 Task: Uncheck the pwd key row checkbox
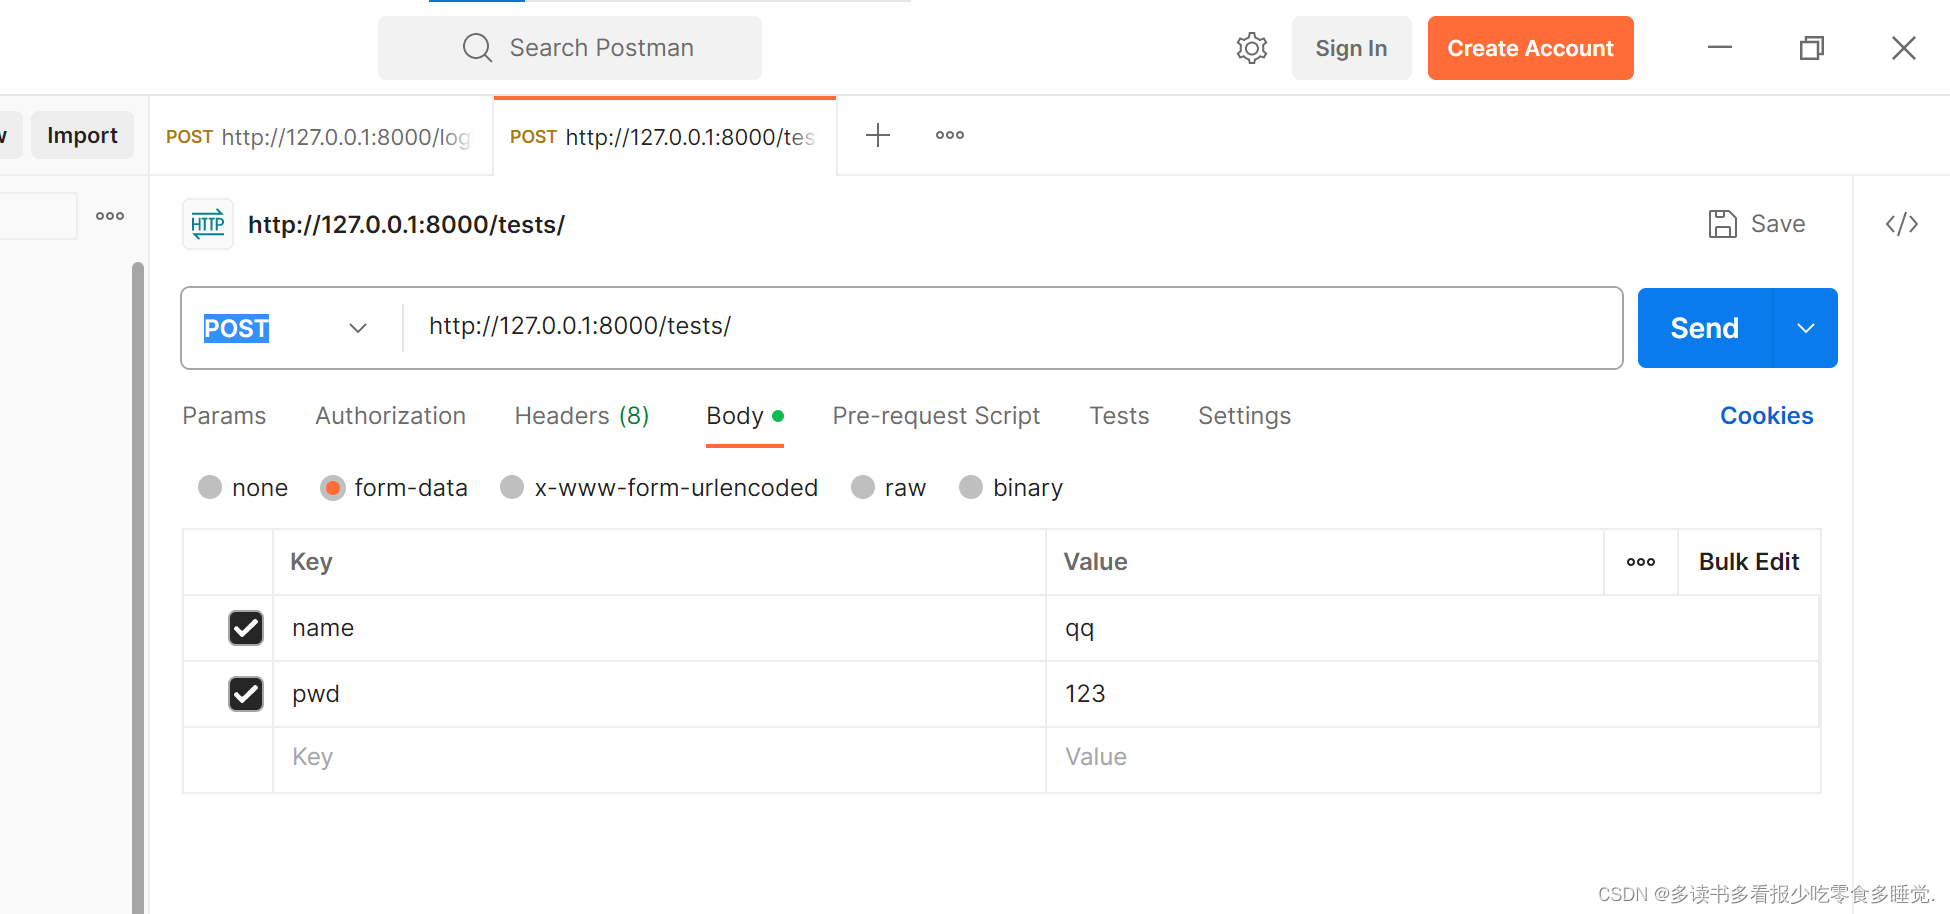pos(246,694)
